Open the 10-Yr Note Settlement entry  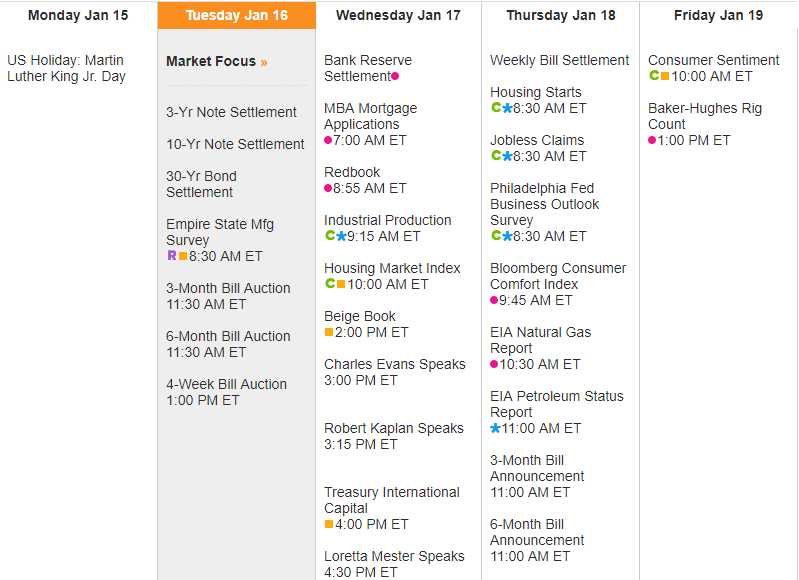(235, 144)
